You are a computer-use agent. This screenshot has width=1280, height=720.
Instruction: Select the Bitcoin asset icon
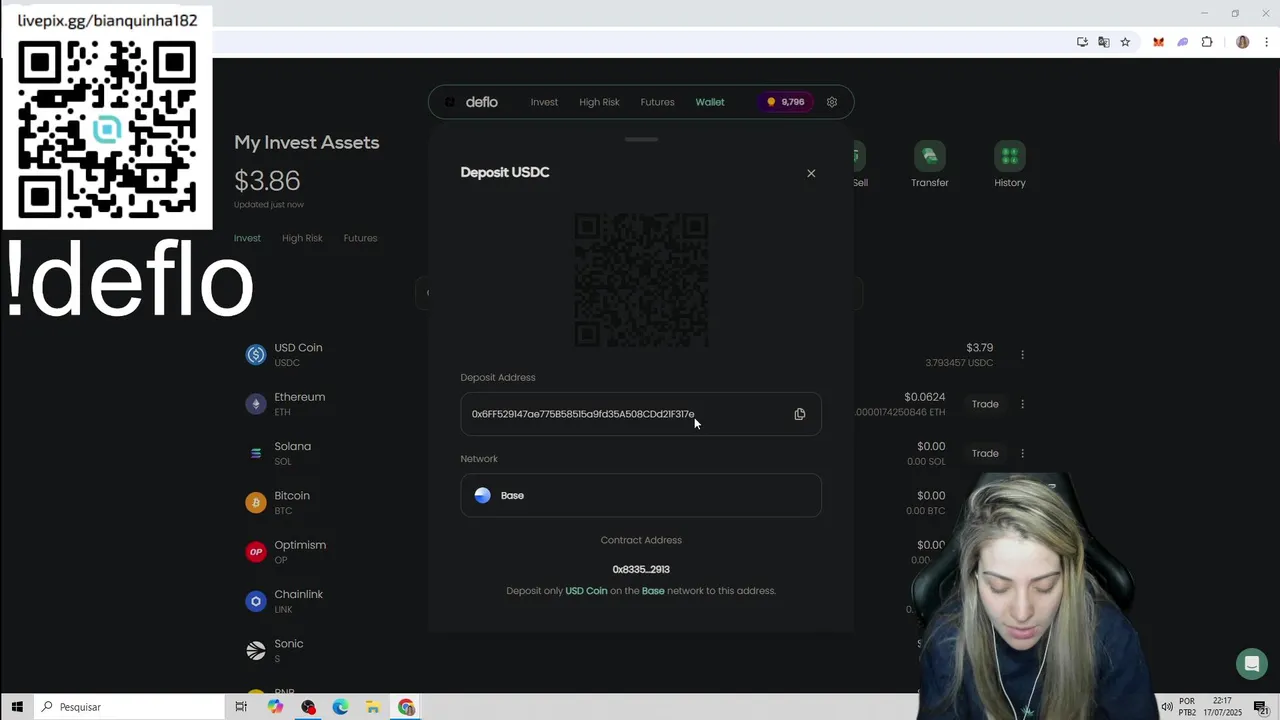coord(256,503)
